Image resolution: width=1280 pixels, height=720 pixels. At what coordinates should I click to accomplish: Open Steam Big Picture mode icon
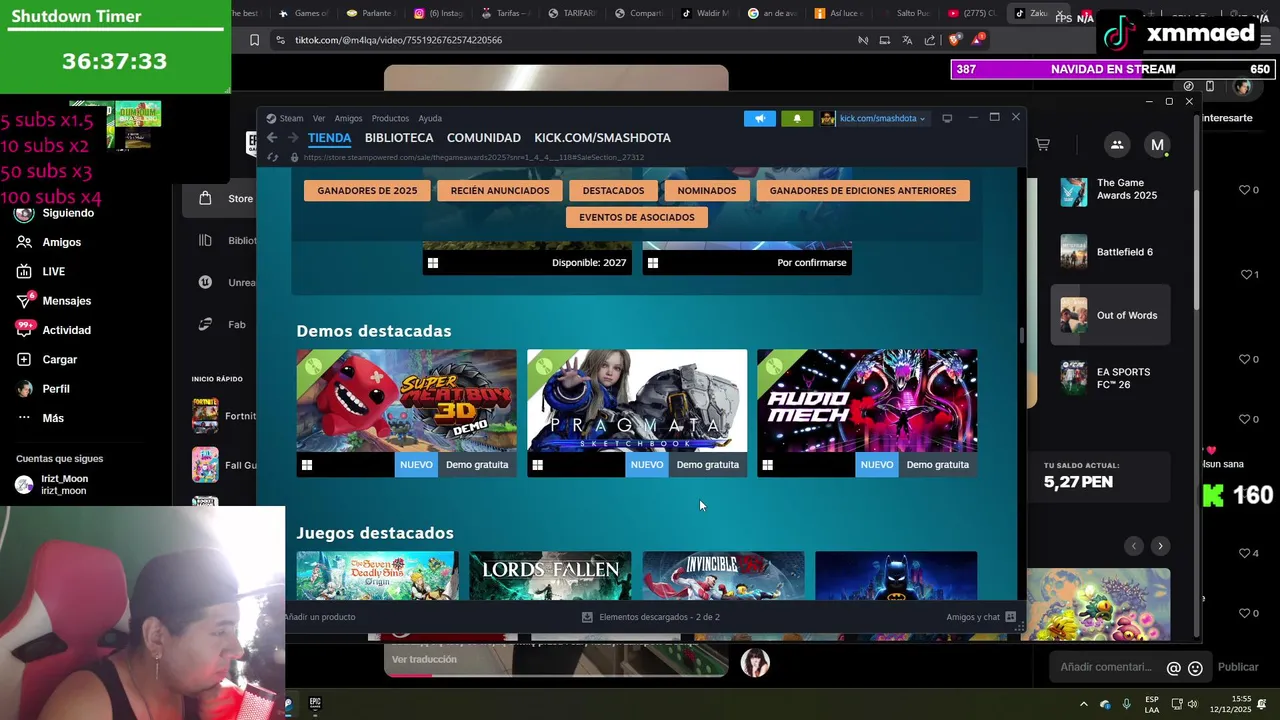pyautogui.click(x=947, y=118)
